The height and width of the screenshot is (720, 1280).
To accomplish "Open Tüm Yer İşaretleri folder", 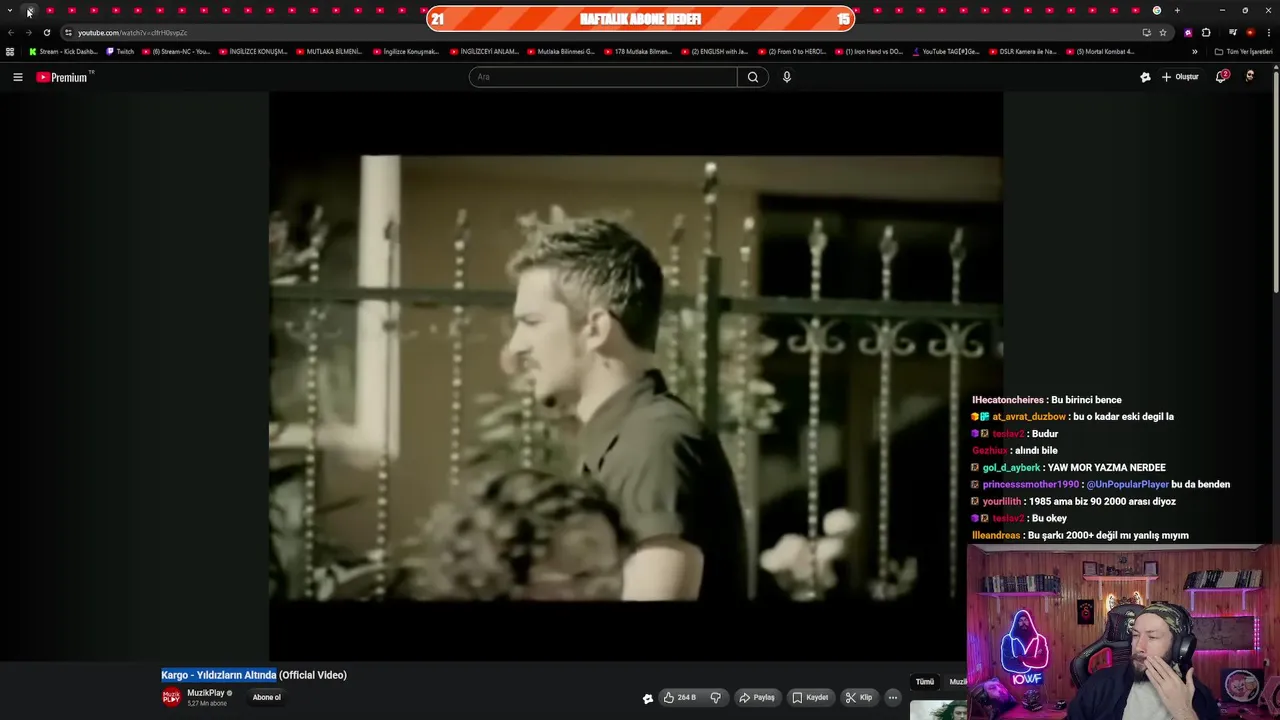I will pyautogui.click(x=1243, y=51).
